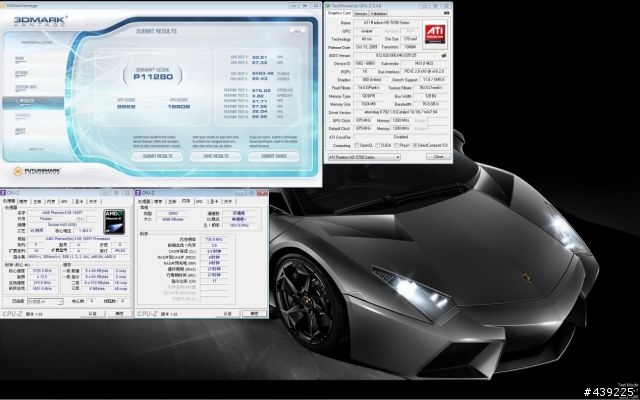The width and height of the screenshot is (640, 400).
Task: Click the CPU-Z processor window title icon
Action: [4, 193]
